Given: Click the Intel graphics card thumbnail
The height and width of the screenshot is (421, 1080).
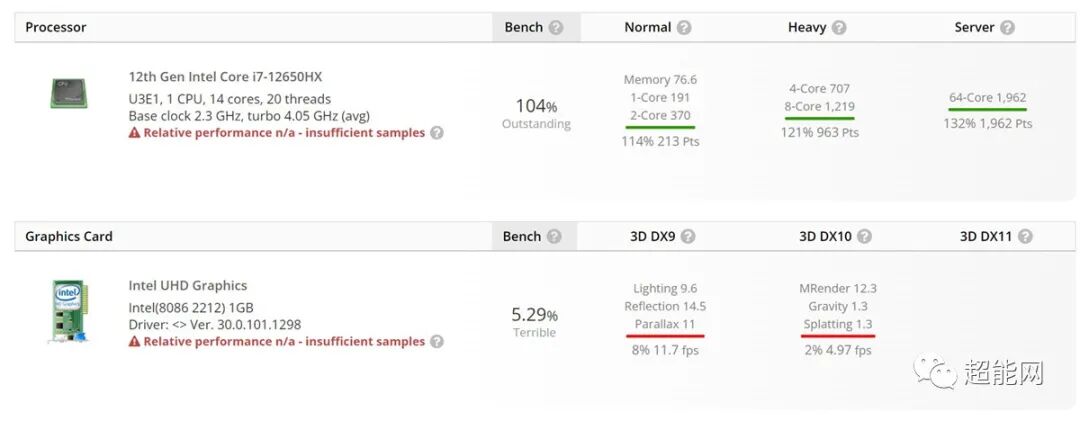Looking at the screenshot, I should [x=69, y=312].
